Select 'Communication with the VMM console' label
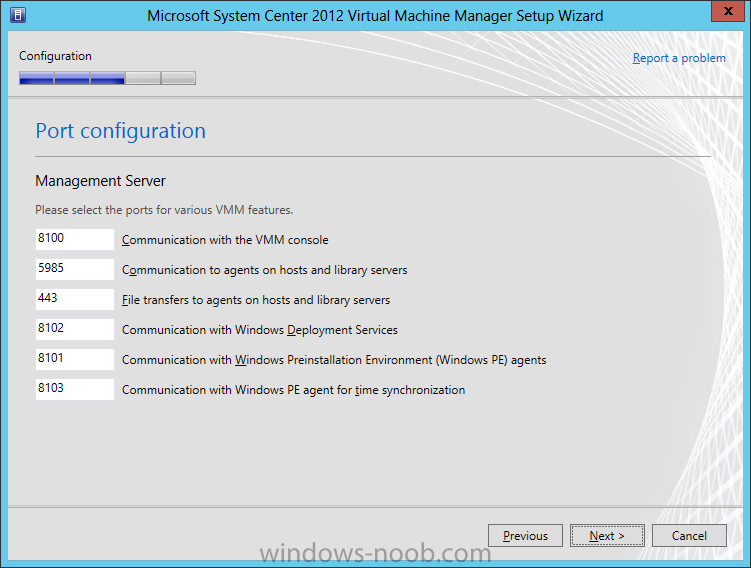751x568 pixels. [x=225, y=240]
